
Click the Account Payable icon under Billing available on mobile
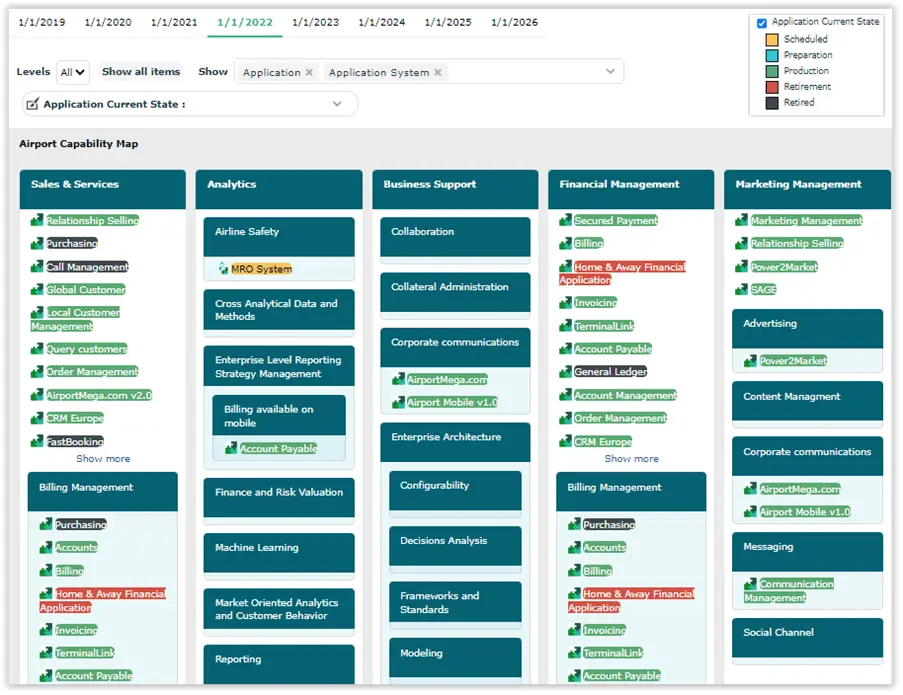click(x=231, y=448)
